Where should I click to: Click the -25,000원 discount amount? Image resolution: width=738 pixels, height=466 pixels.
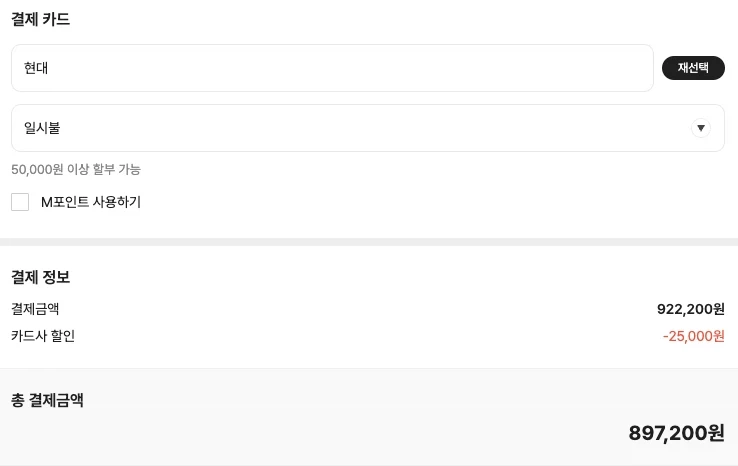tap(693, 336)
